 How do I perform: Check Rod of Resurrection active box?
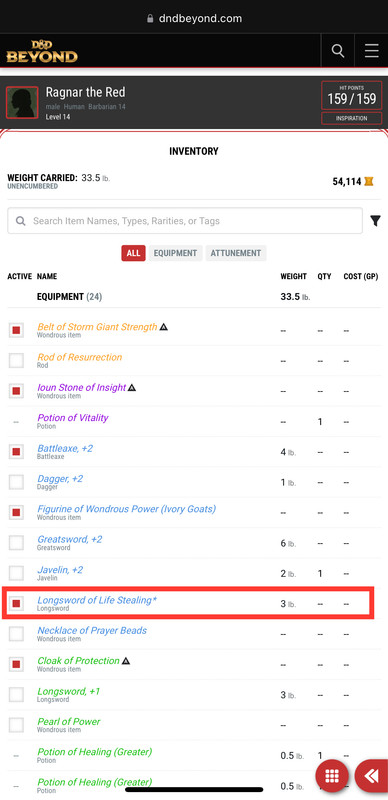click(16, 361)
